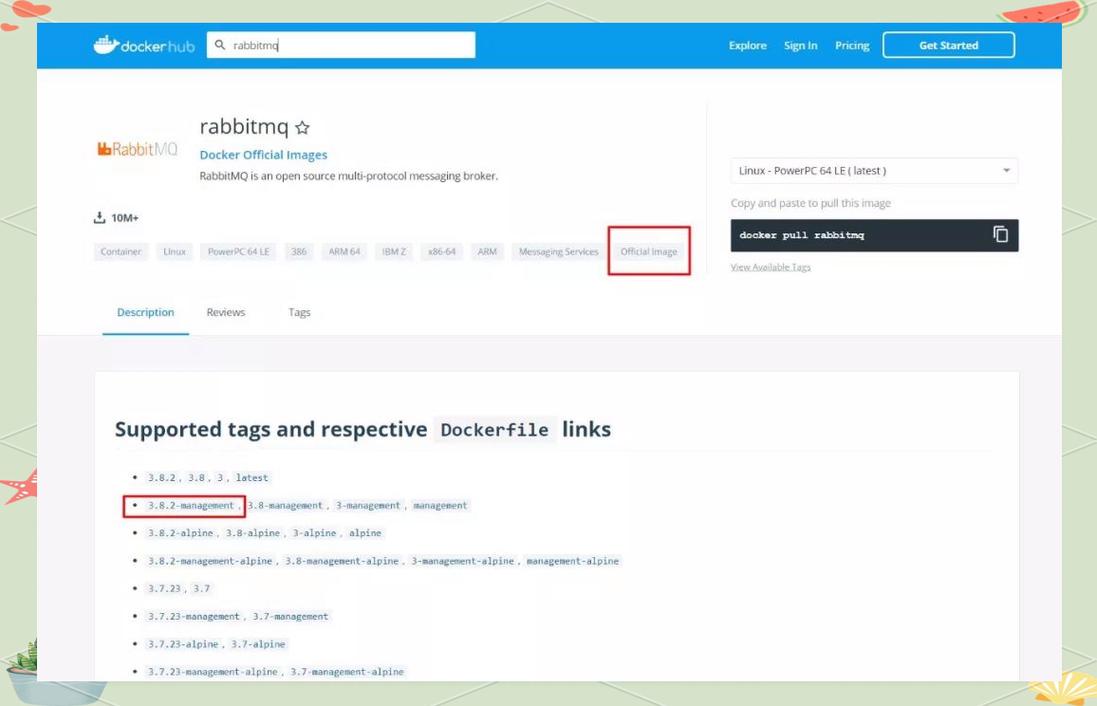Viewport: 1097px width, 706px height.
Task: Click the download count icon
Action: pos(99,218)
